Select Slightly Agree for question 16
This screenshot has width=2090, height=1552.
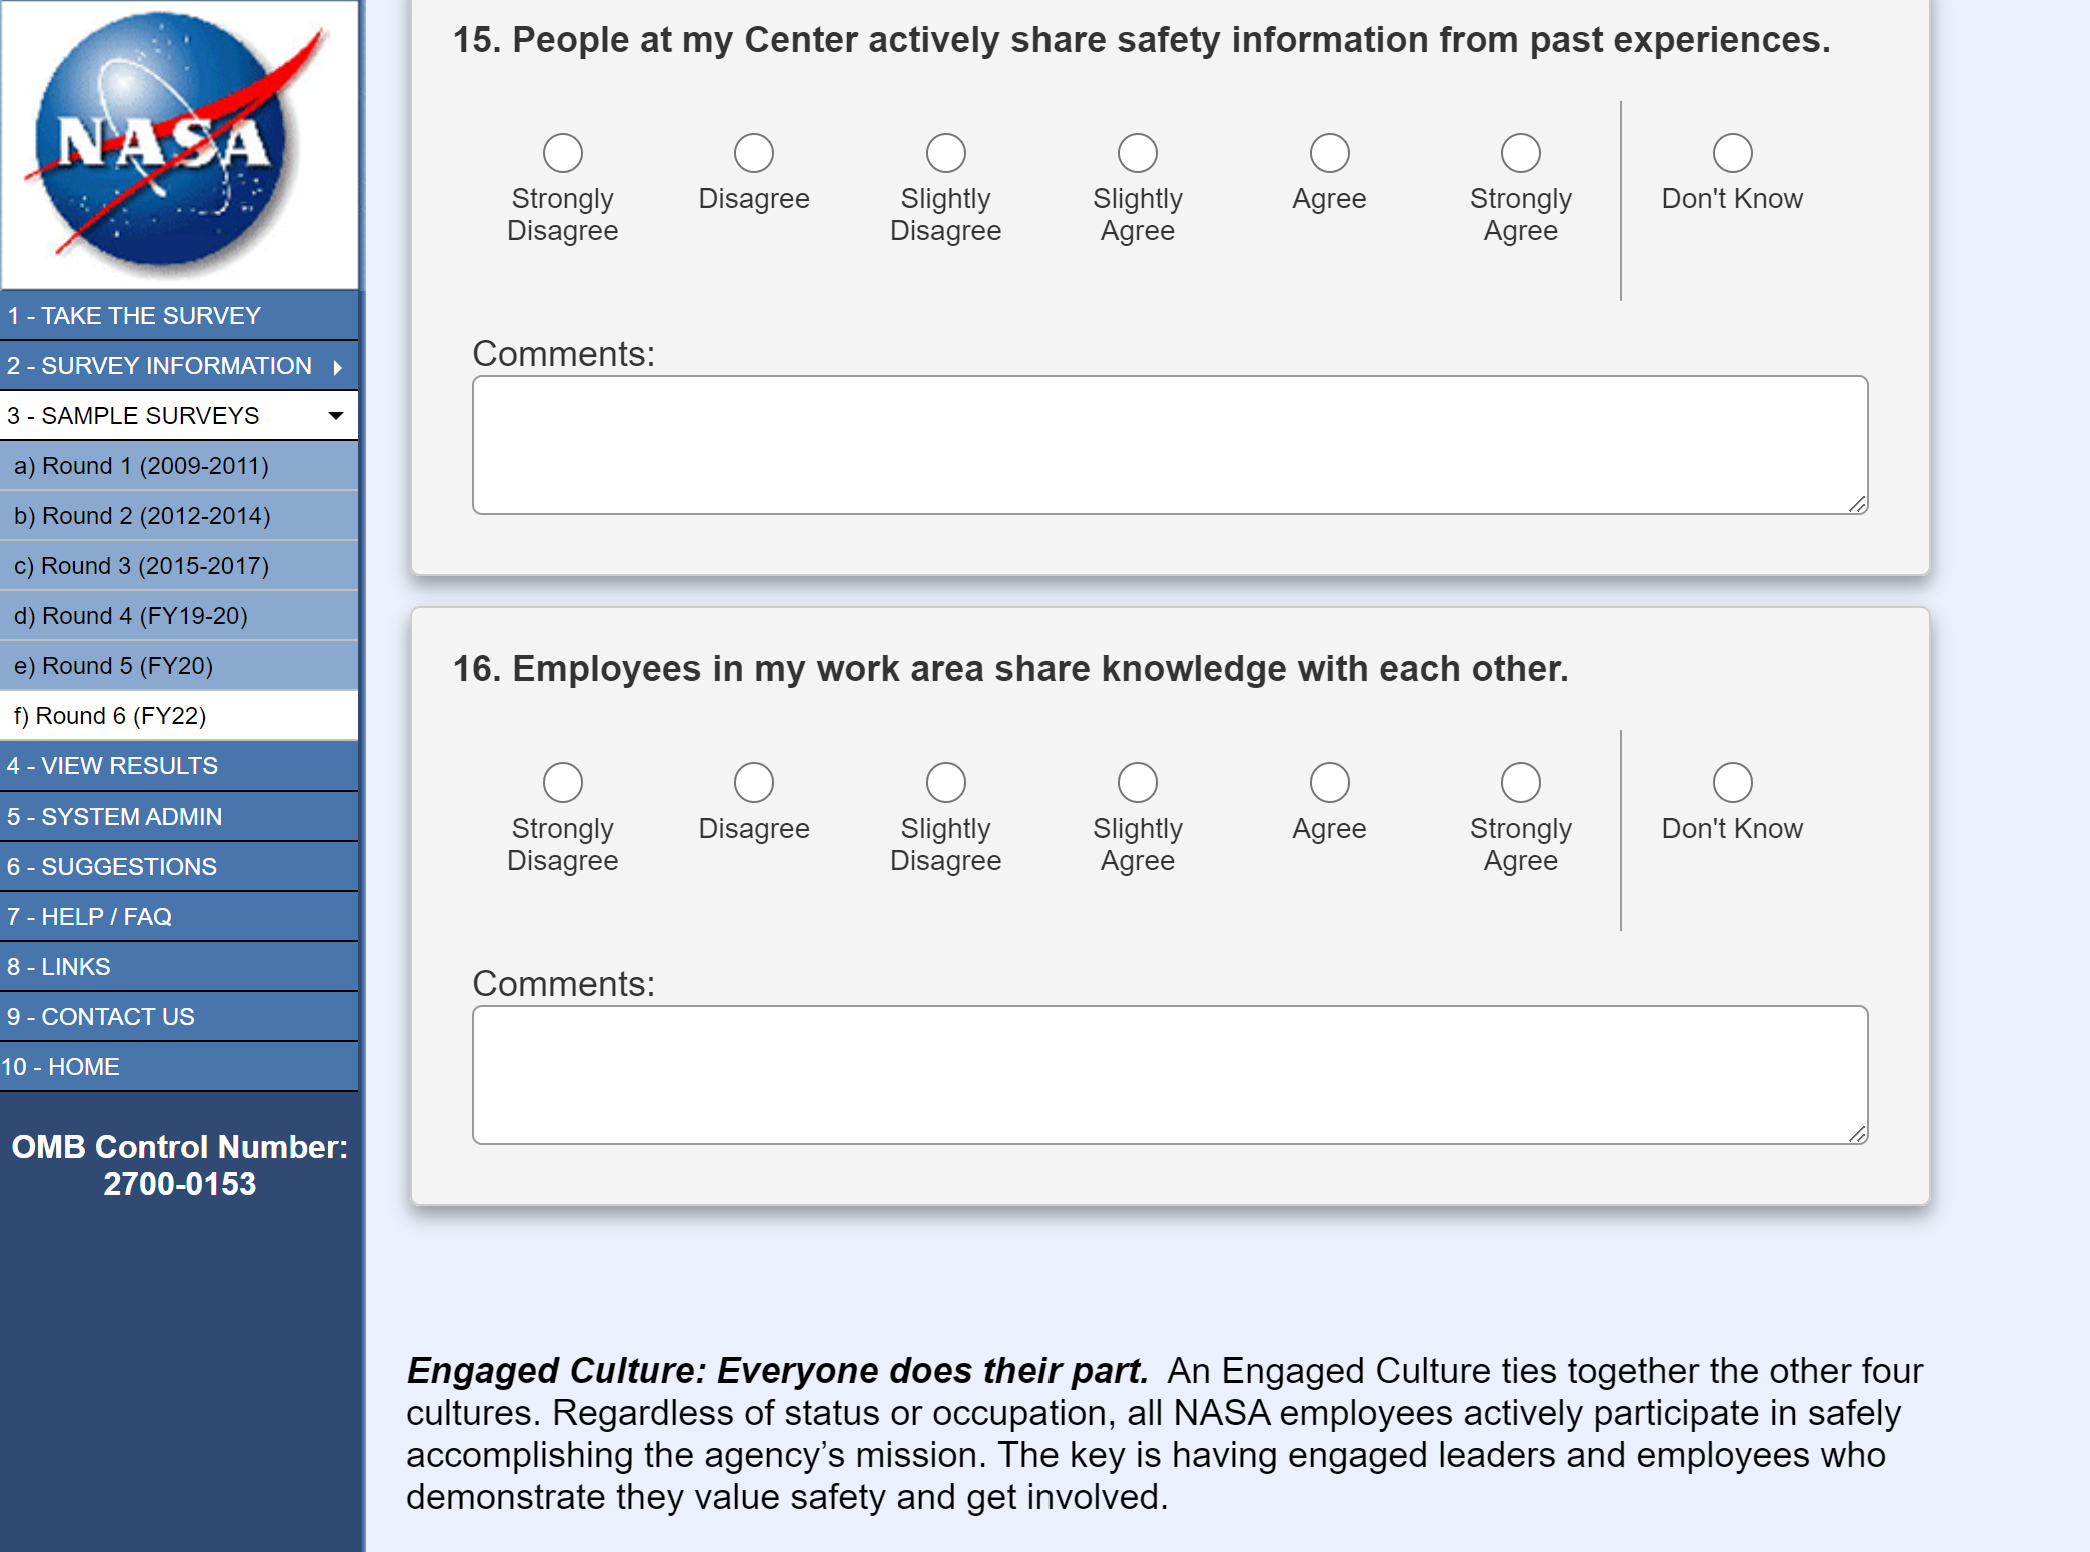click(1137, 782)
